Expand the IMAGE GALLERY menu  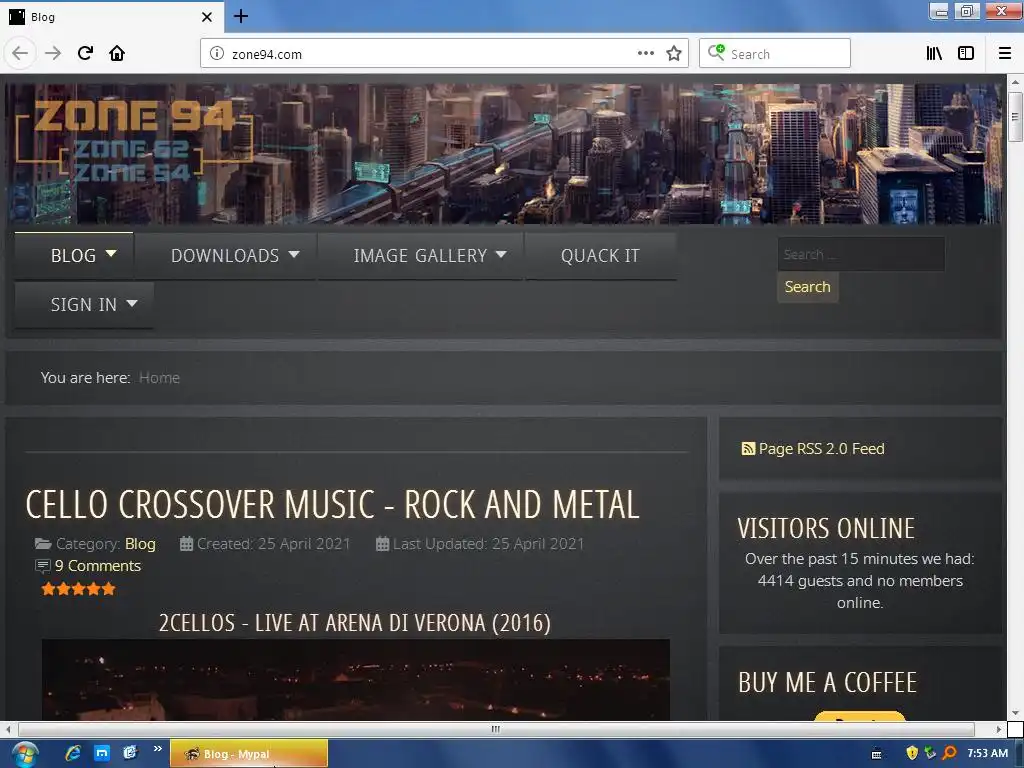pyautogui.click(x=421, y=255)
